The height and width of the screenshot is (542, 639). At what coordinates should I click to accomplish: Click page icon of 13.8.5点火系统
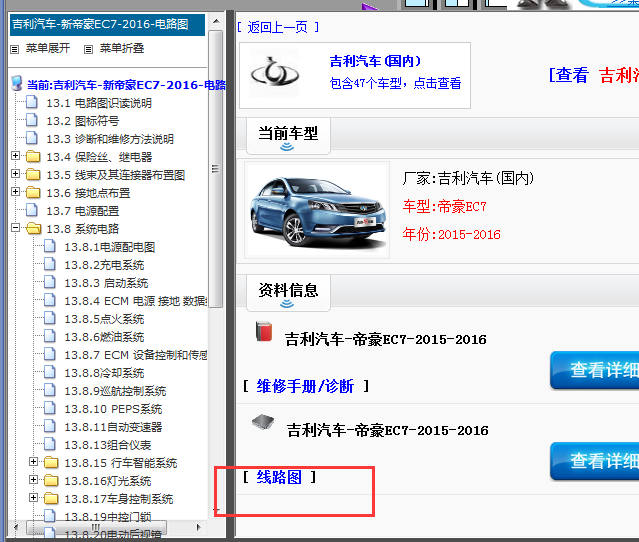click(x=50, y=317)
